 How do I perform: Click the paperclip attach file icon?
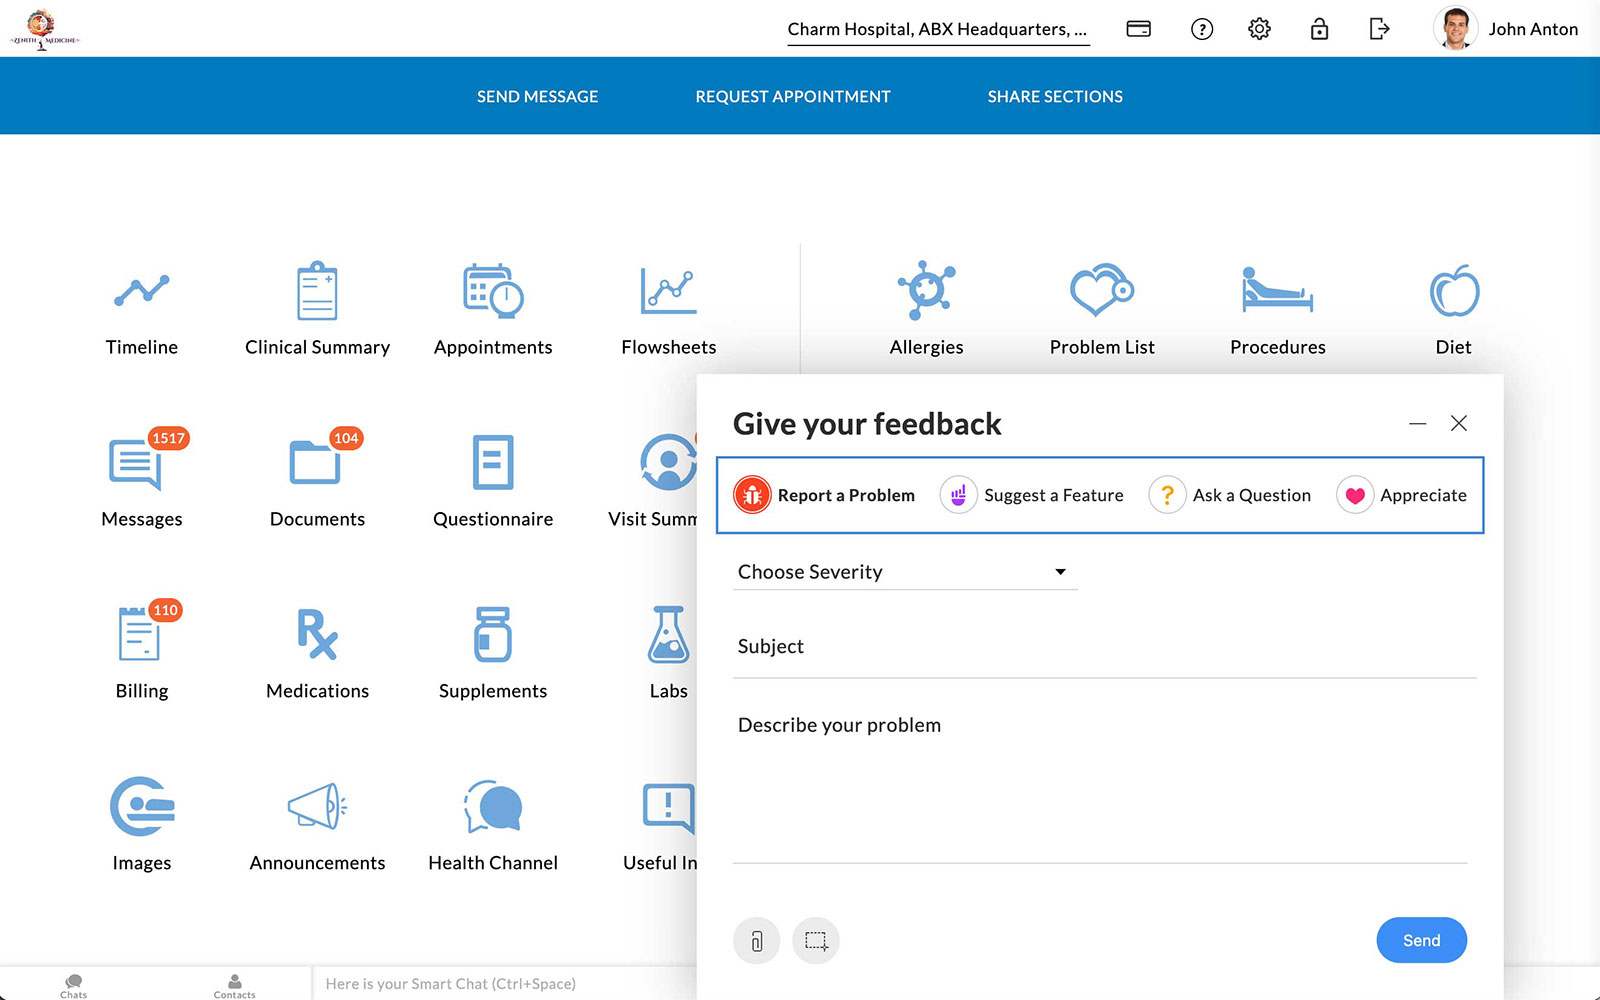[x=757, y=941]
